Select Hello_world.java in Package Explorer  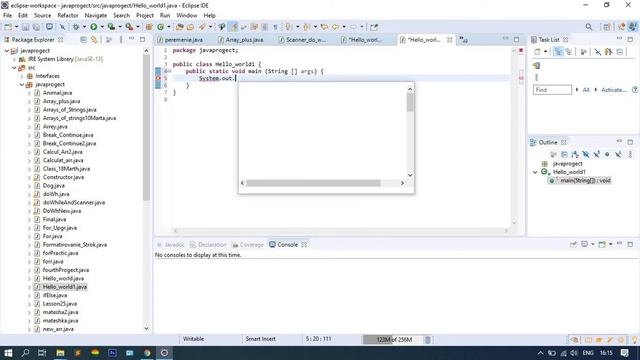63,278
